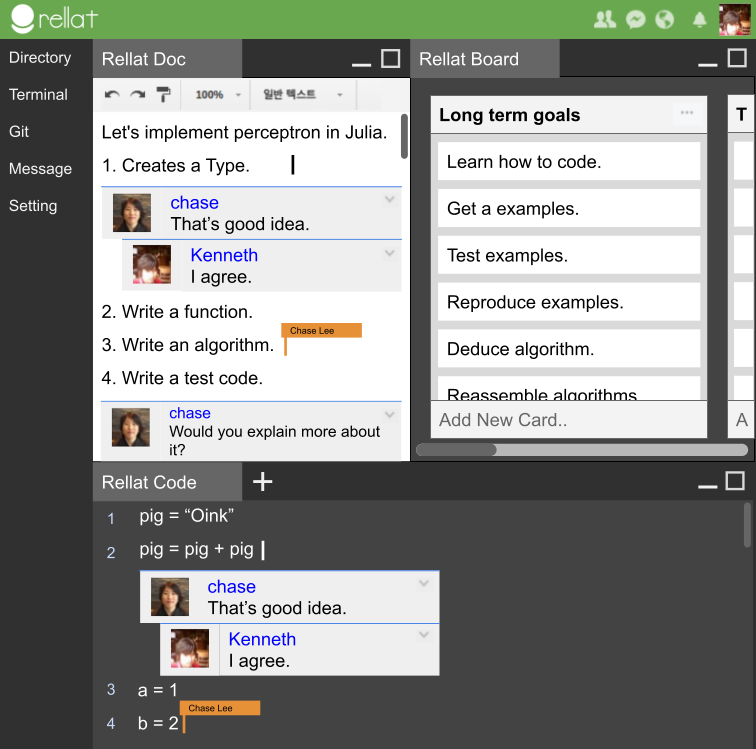
Task: Open the "Test examples." card
Action: point(569,255)
